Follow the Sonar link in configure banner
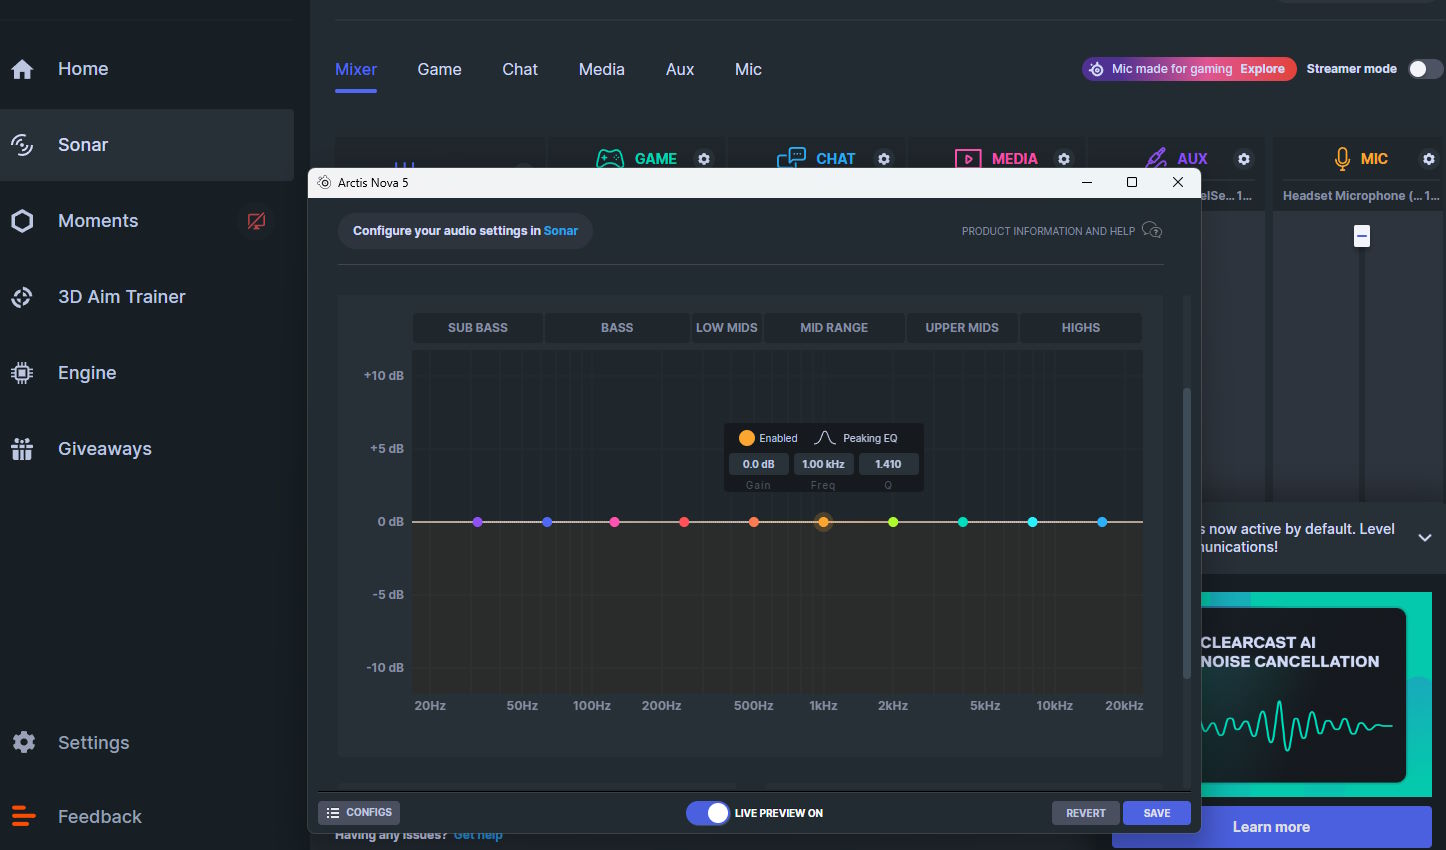The width and height of the screenshot is (1446, 850). 561,231
